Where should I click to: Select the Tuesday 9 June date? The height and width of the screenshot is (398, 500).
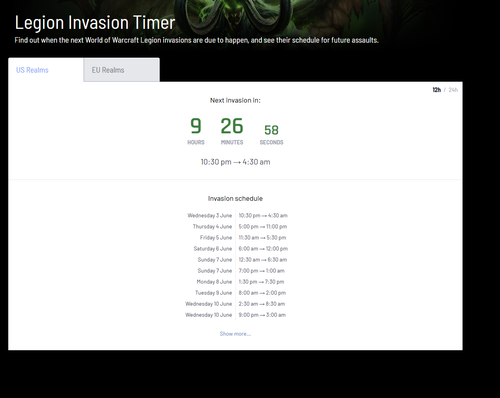click(x=214, y=293)
